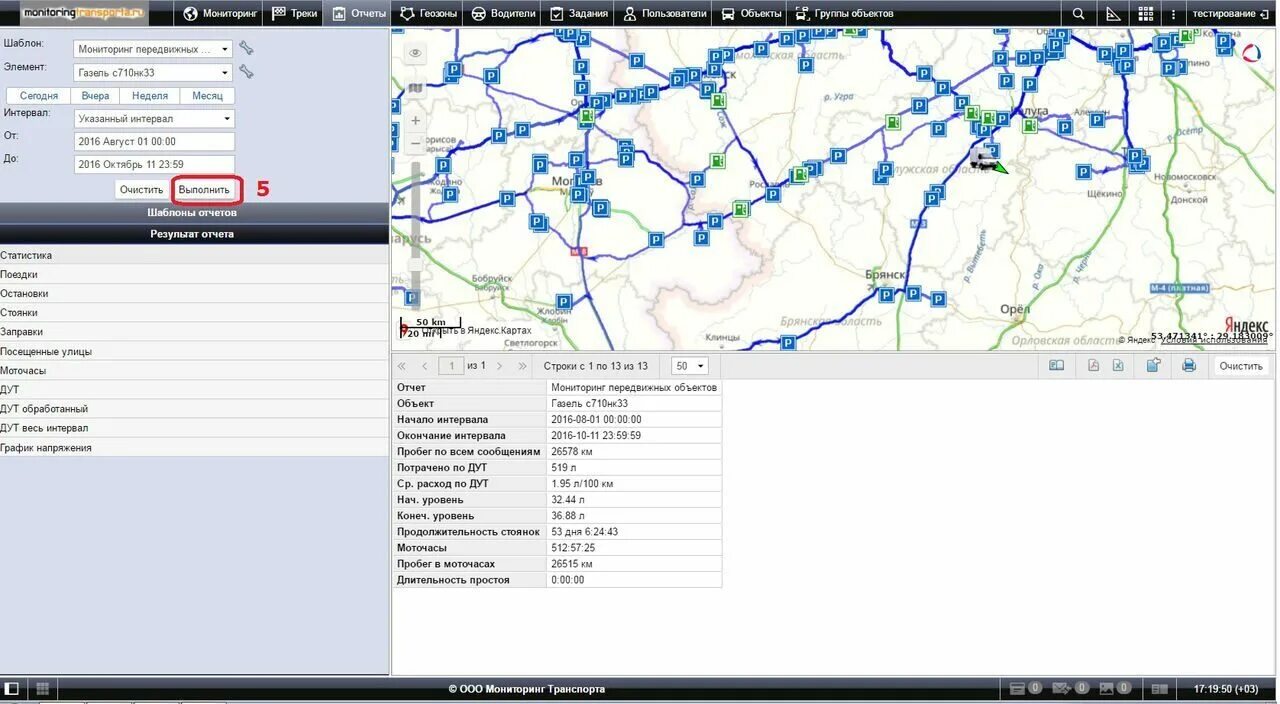Screen dimensions: 1280x704
Task: Go to previous page of report results
Action: 425,366
